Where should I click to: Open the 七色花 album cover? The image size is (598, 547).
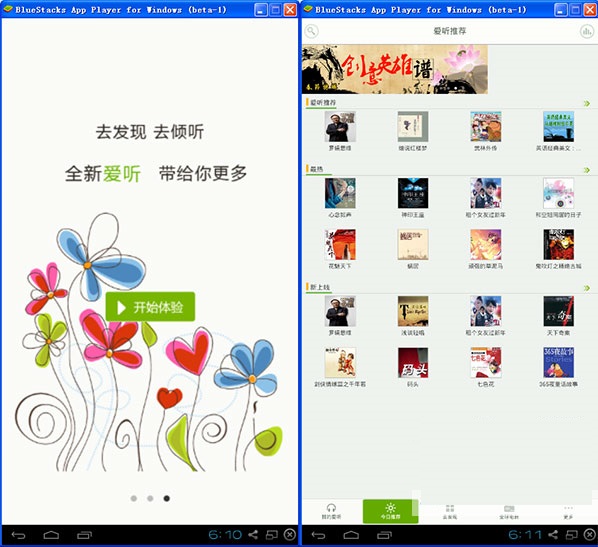pos(485,362)
